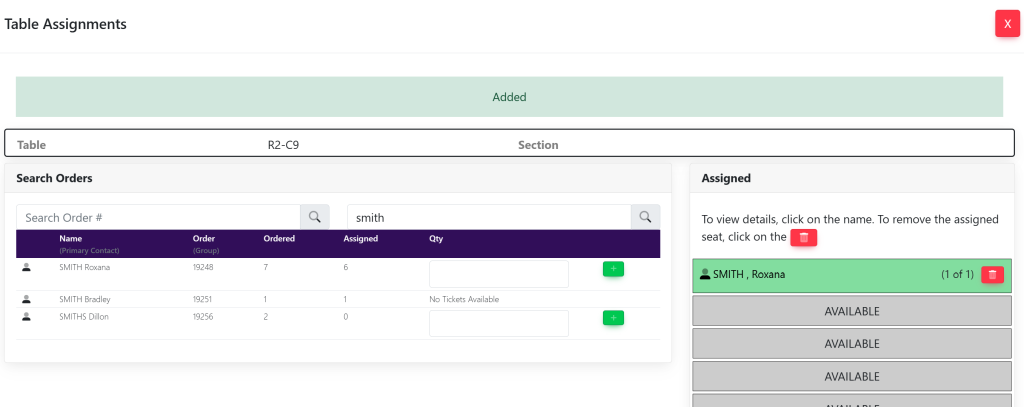
Task: Add seat using green plus for order 19248
Action: (x=614, y=269)
